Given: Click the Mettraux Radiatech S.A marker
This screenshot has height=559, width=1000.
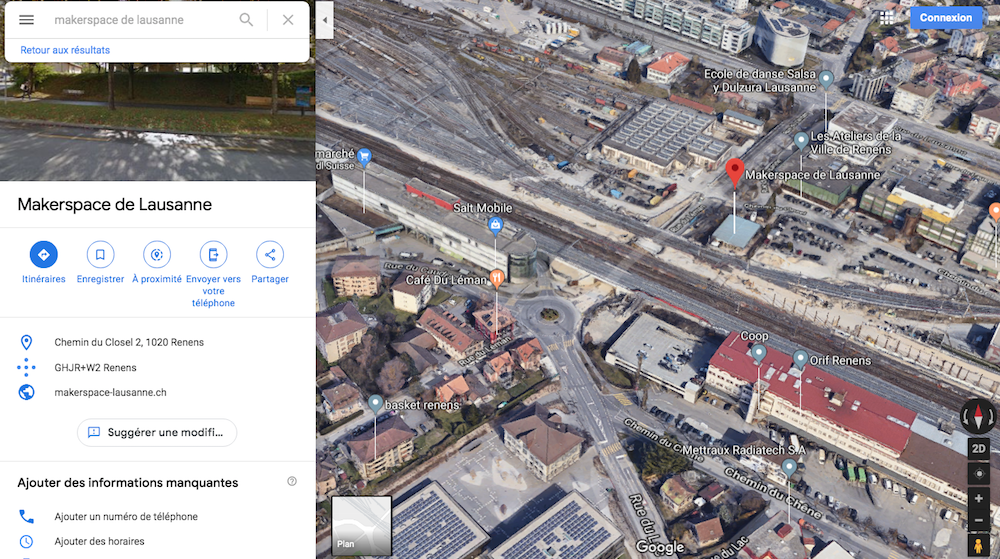Looking at the screenshot, I should [x=789, y=468].
